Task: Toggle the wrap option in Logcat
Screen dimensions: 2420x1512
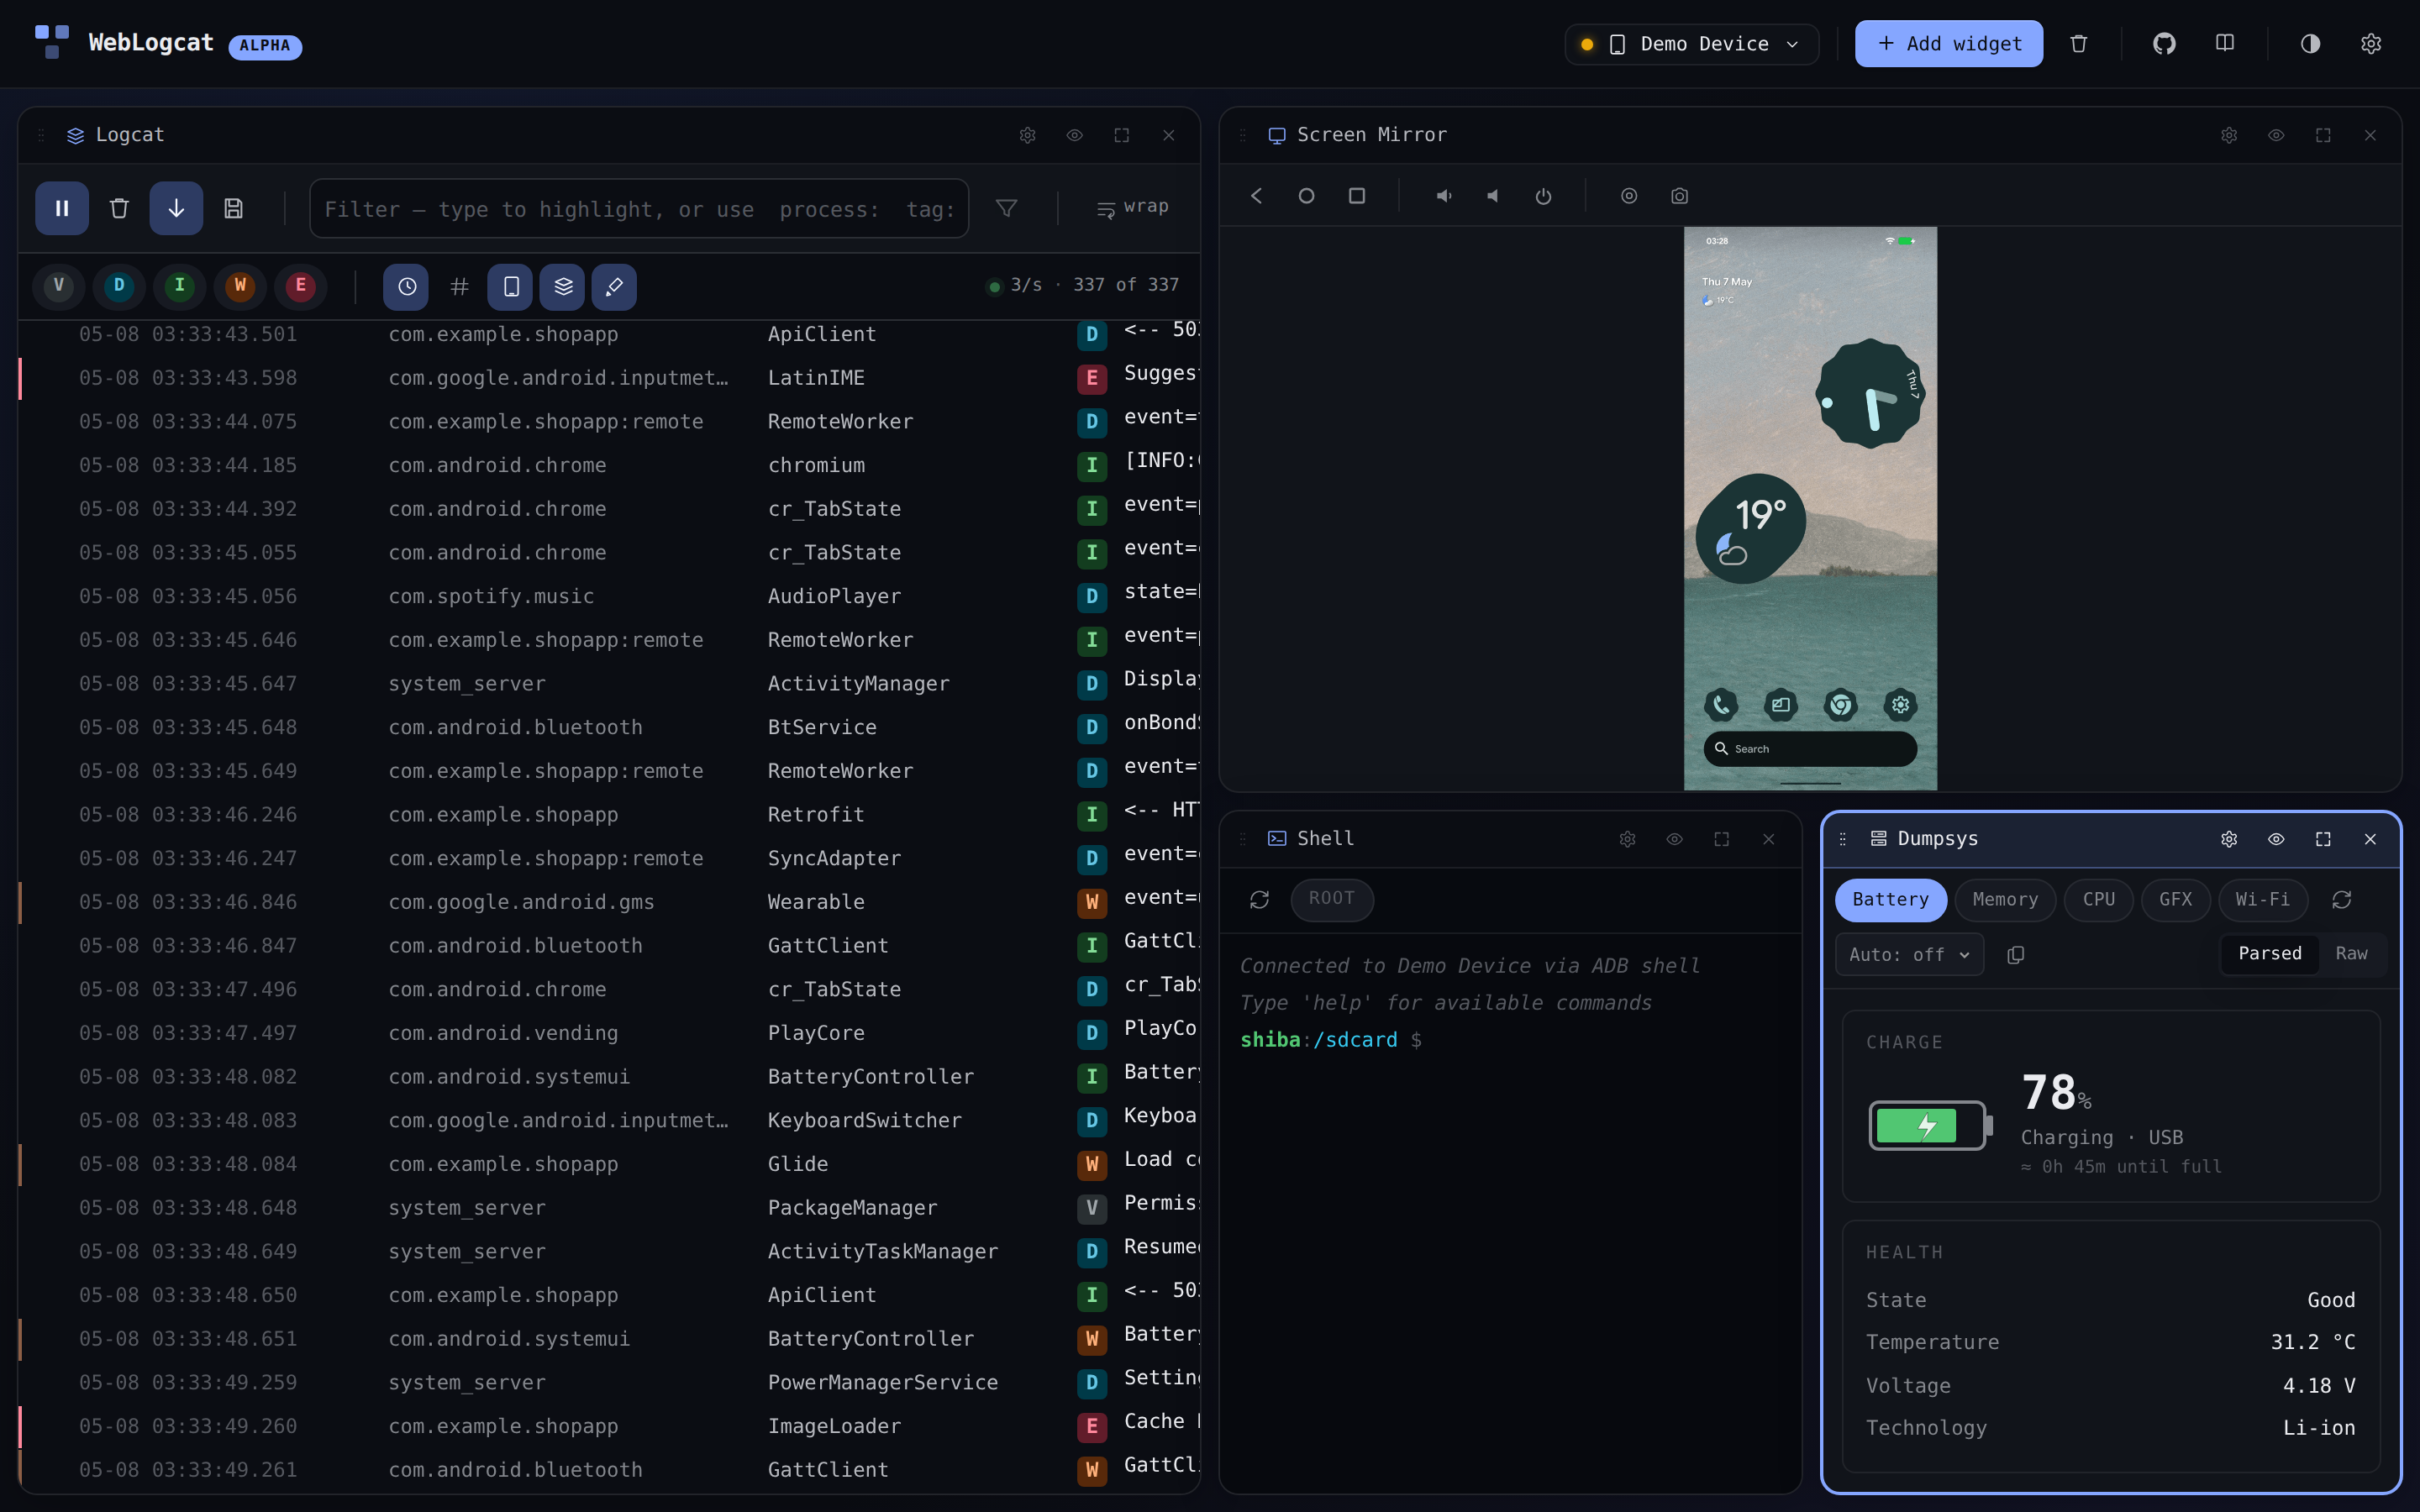Action: (1132, 207)
